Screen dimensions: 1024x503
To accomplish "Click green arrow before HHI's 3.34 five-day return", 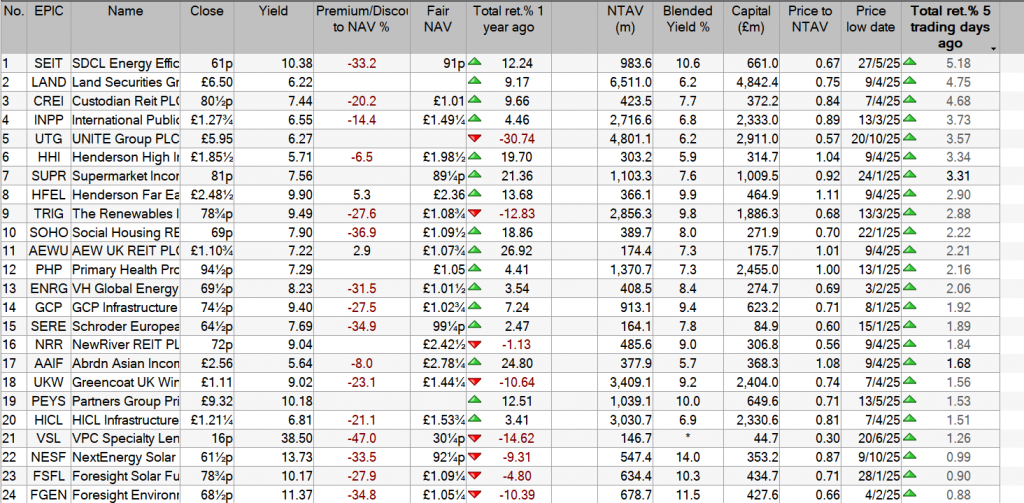I will point(909,156).
